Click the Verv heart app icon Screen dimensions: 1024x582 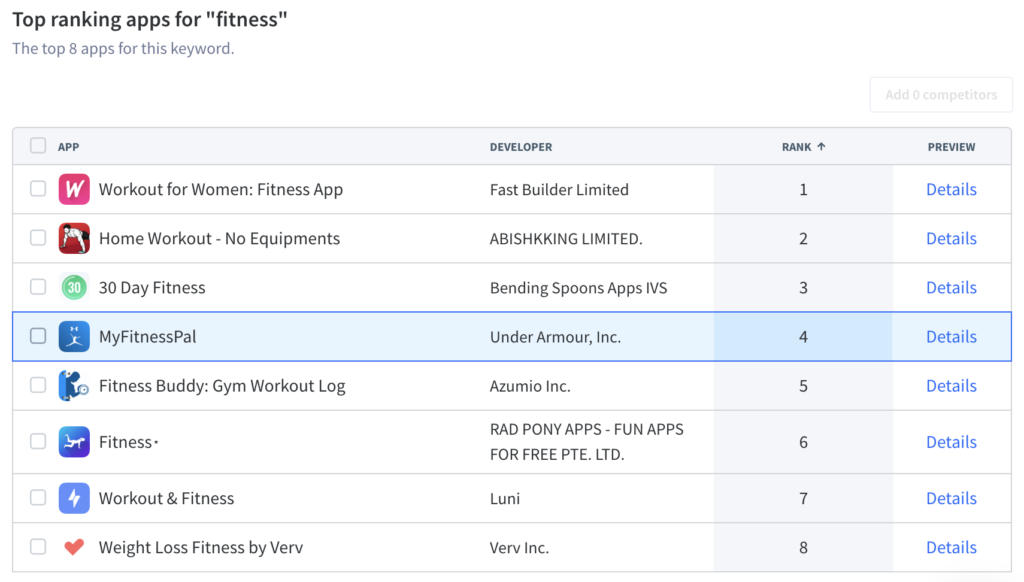point(74,547)
